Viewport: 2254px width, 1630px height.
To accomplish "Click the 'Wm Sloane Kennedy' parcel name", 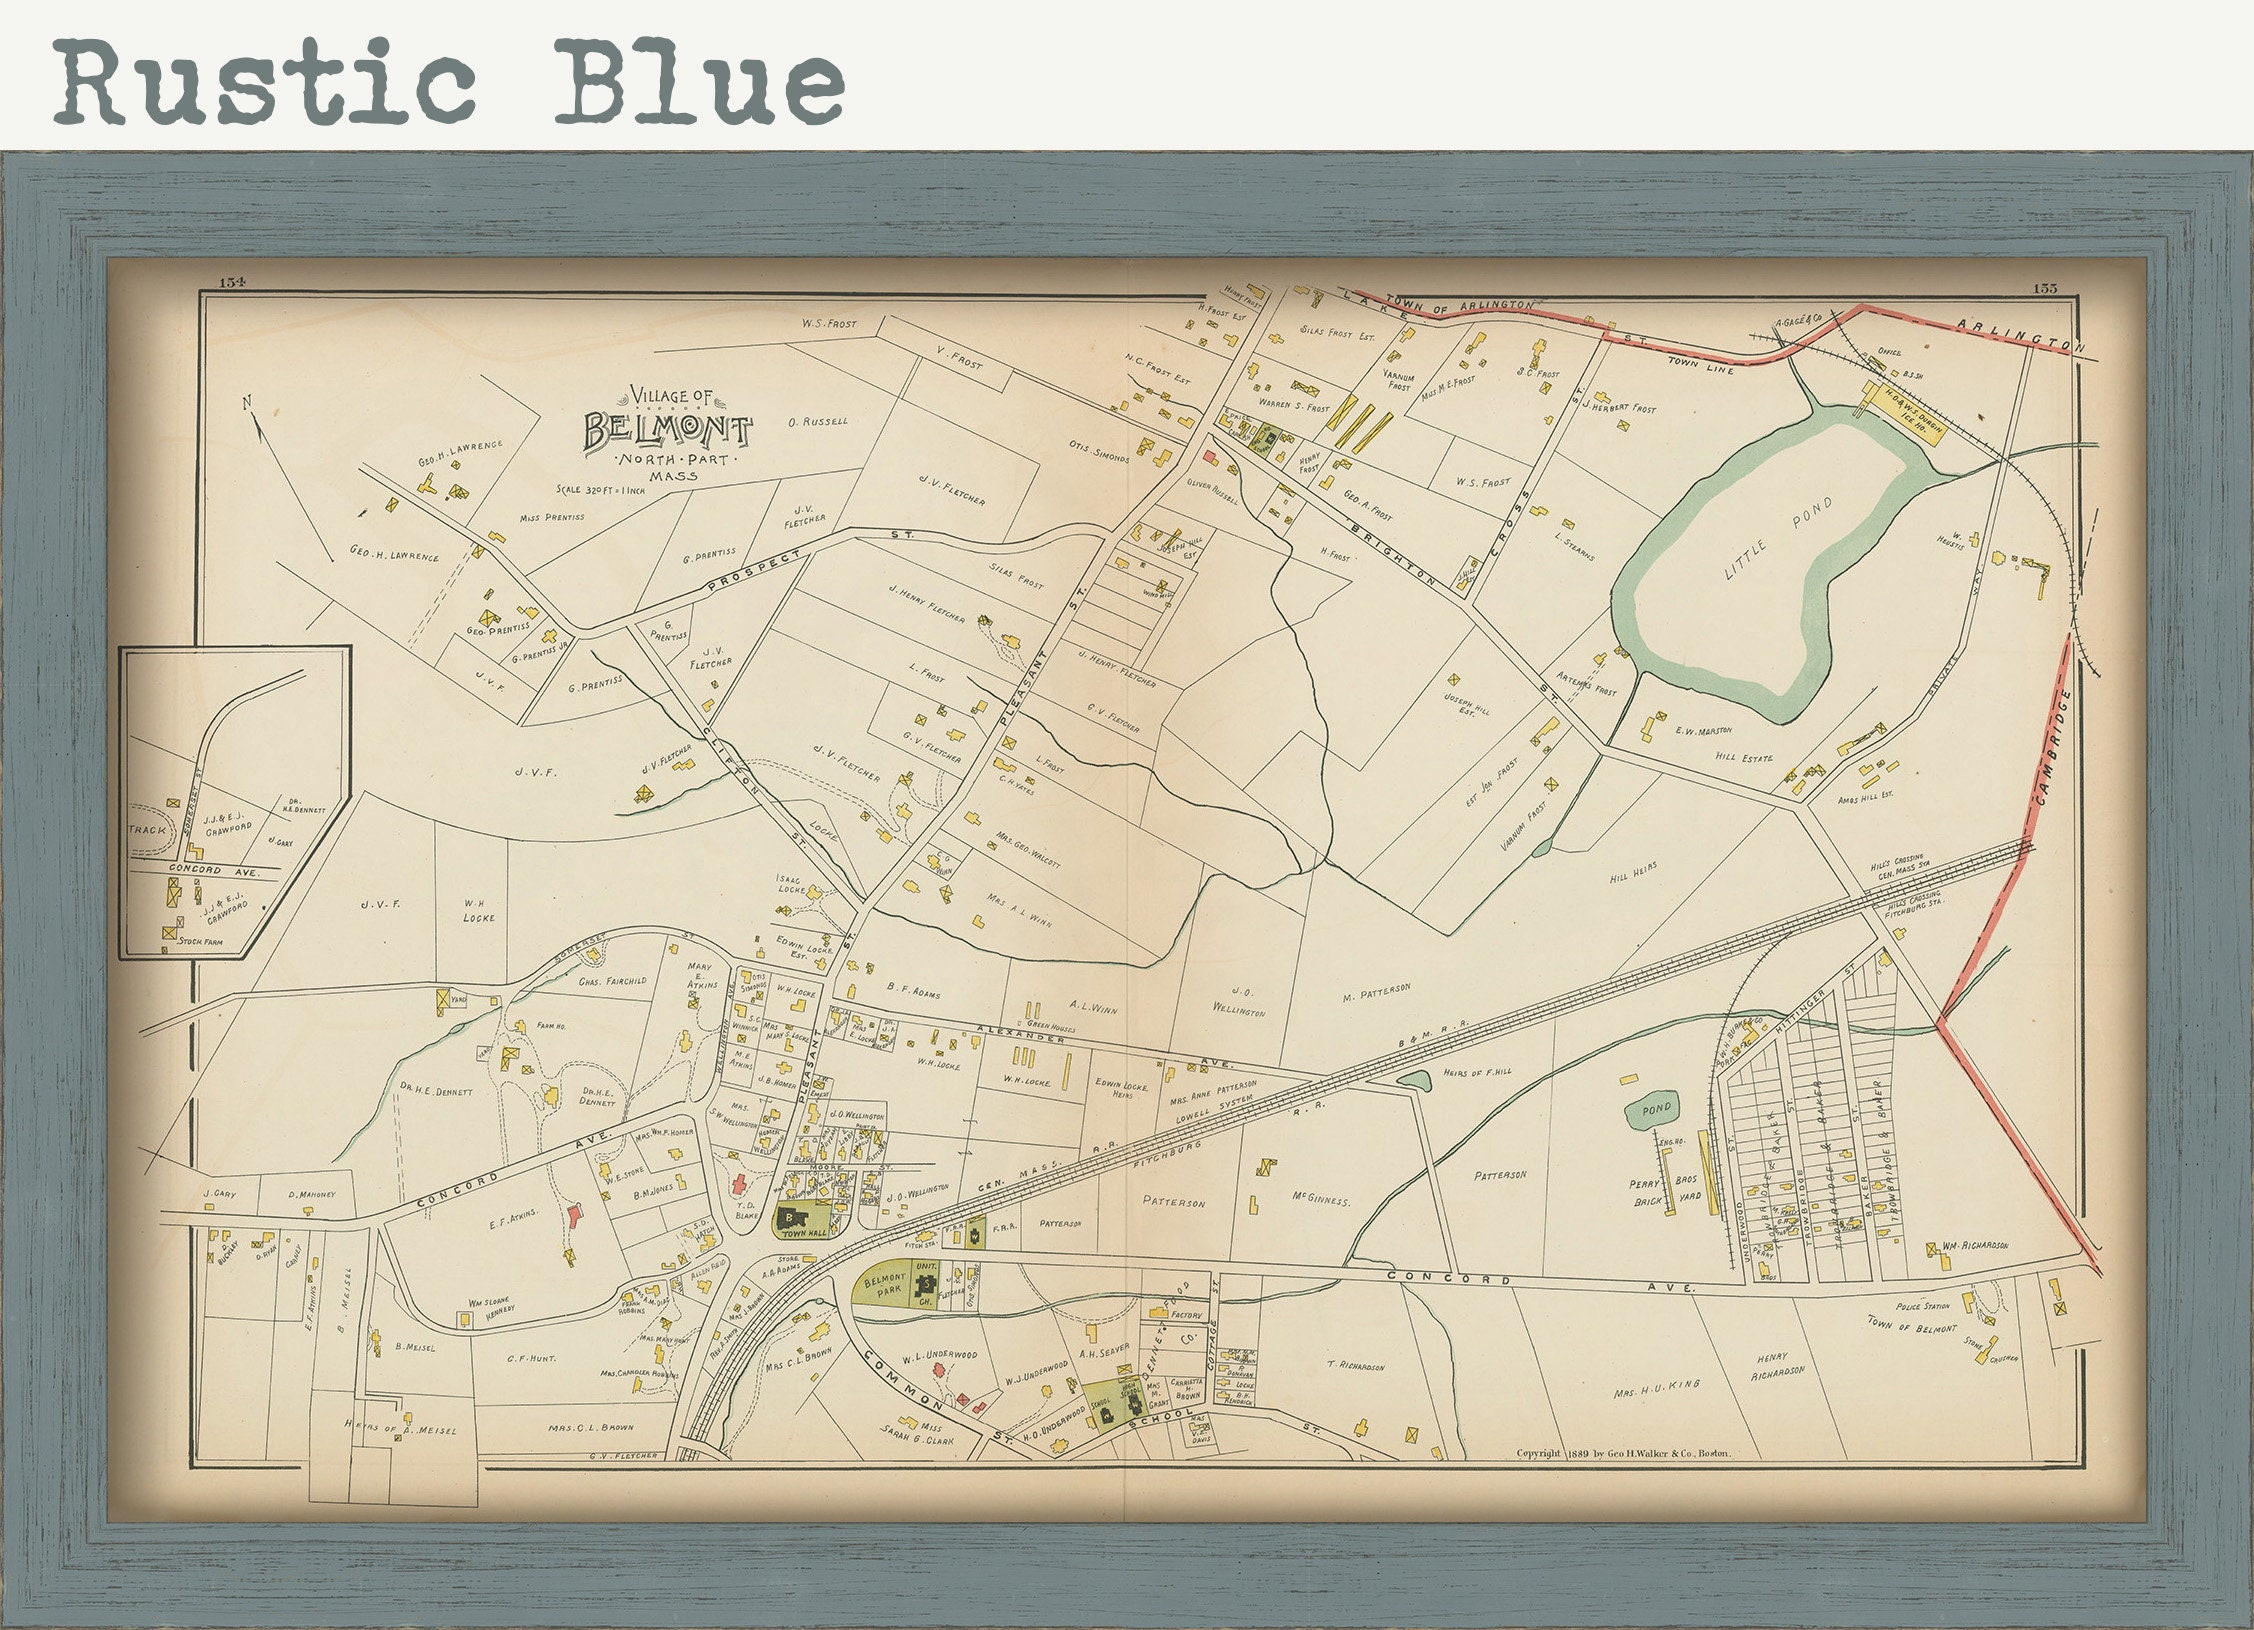I will [491, 1309].
